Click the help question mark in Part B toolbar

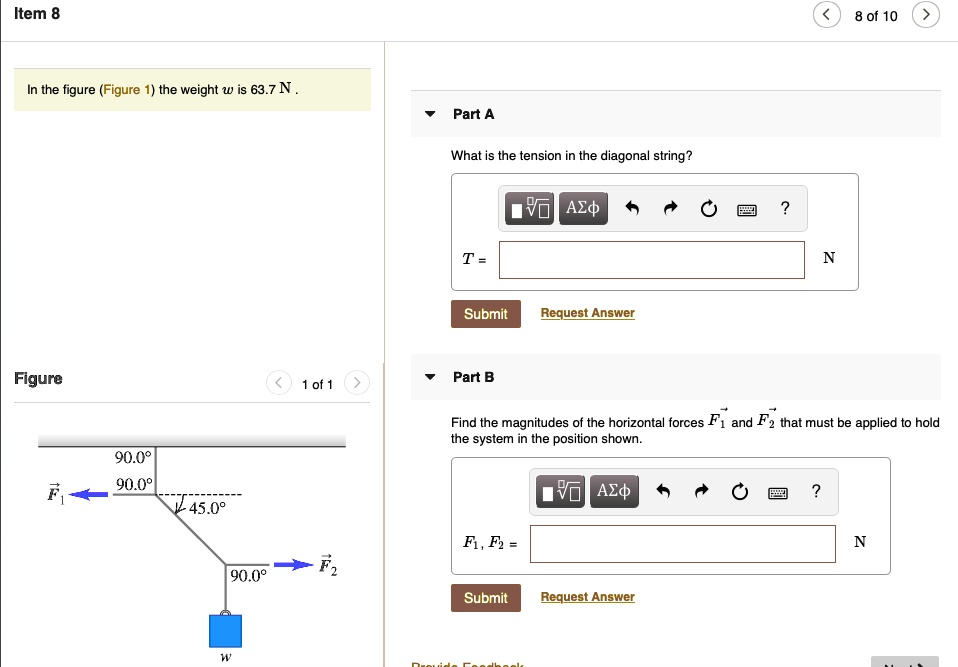click(x=815, y=491)
